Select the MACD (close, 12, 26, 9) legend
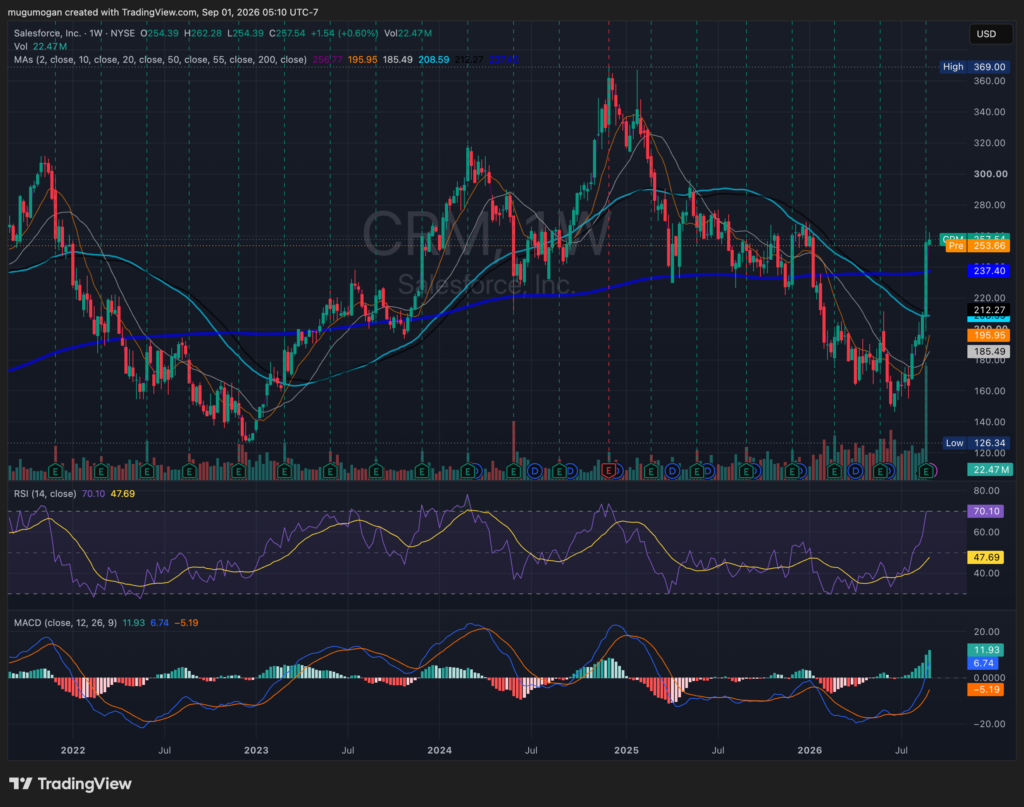 coord(65,623)
